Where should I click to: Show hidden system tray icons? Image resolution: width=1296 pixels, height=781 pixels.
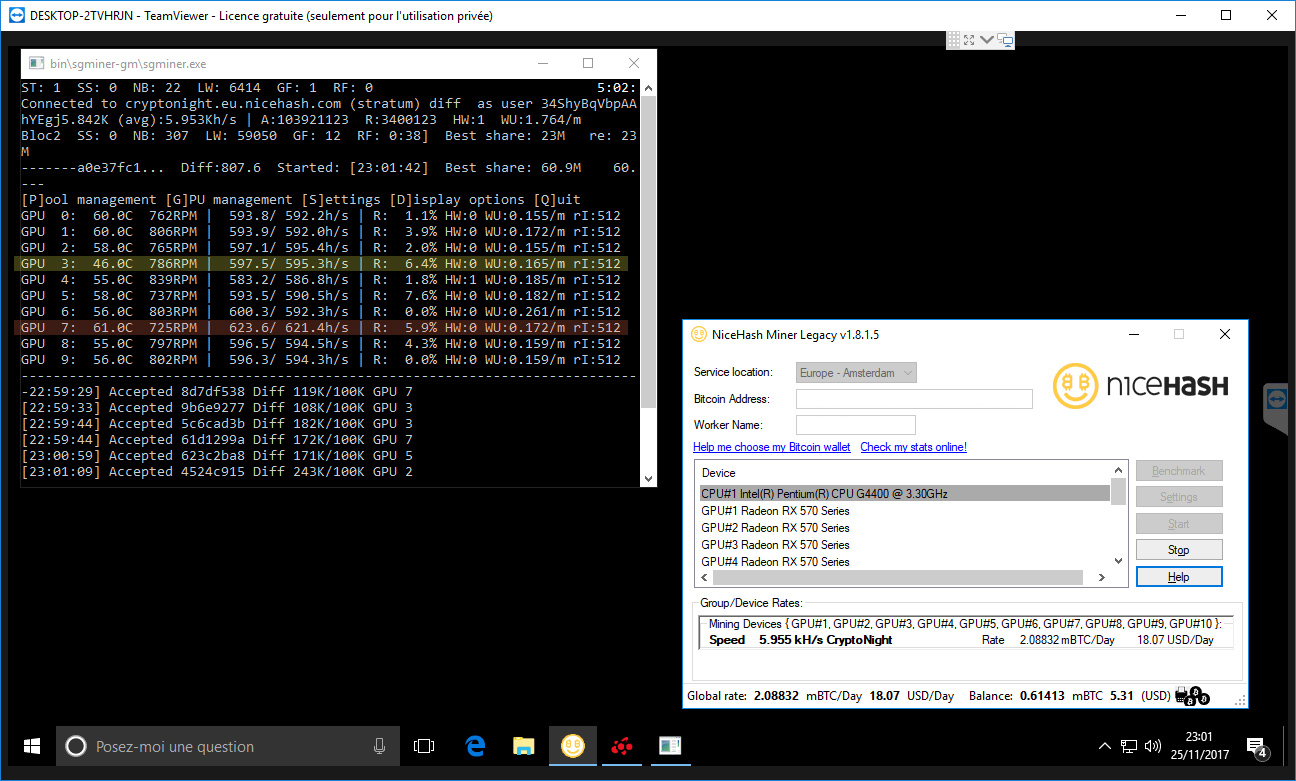pyautogui.click(x=1104, y=746)
